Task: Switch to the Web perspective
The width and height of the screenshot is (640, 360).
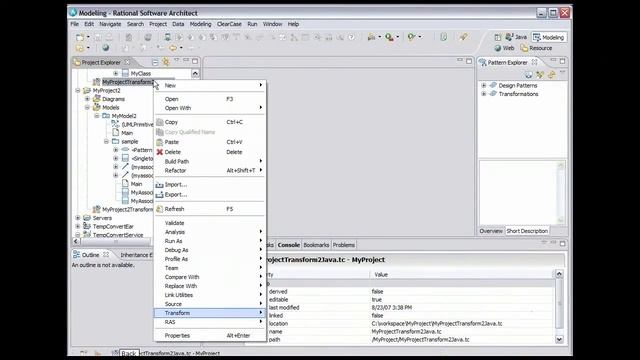Action: click(504, 48)
